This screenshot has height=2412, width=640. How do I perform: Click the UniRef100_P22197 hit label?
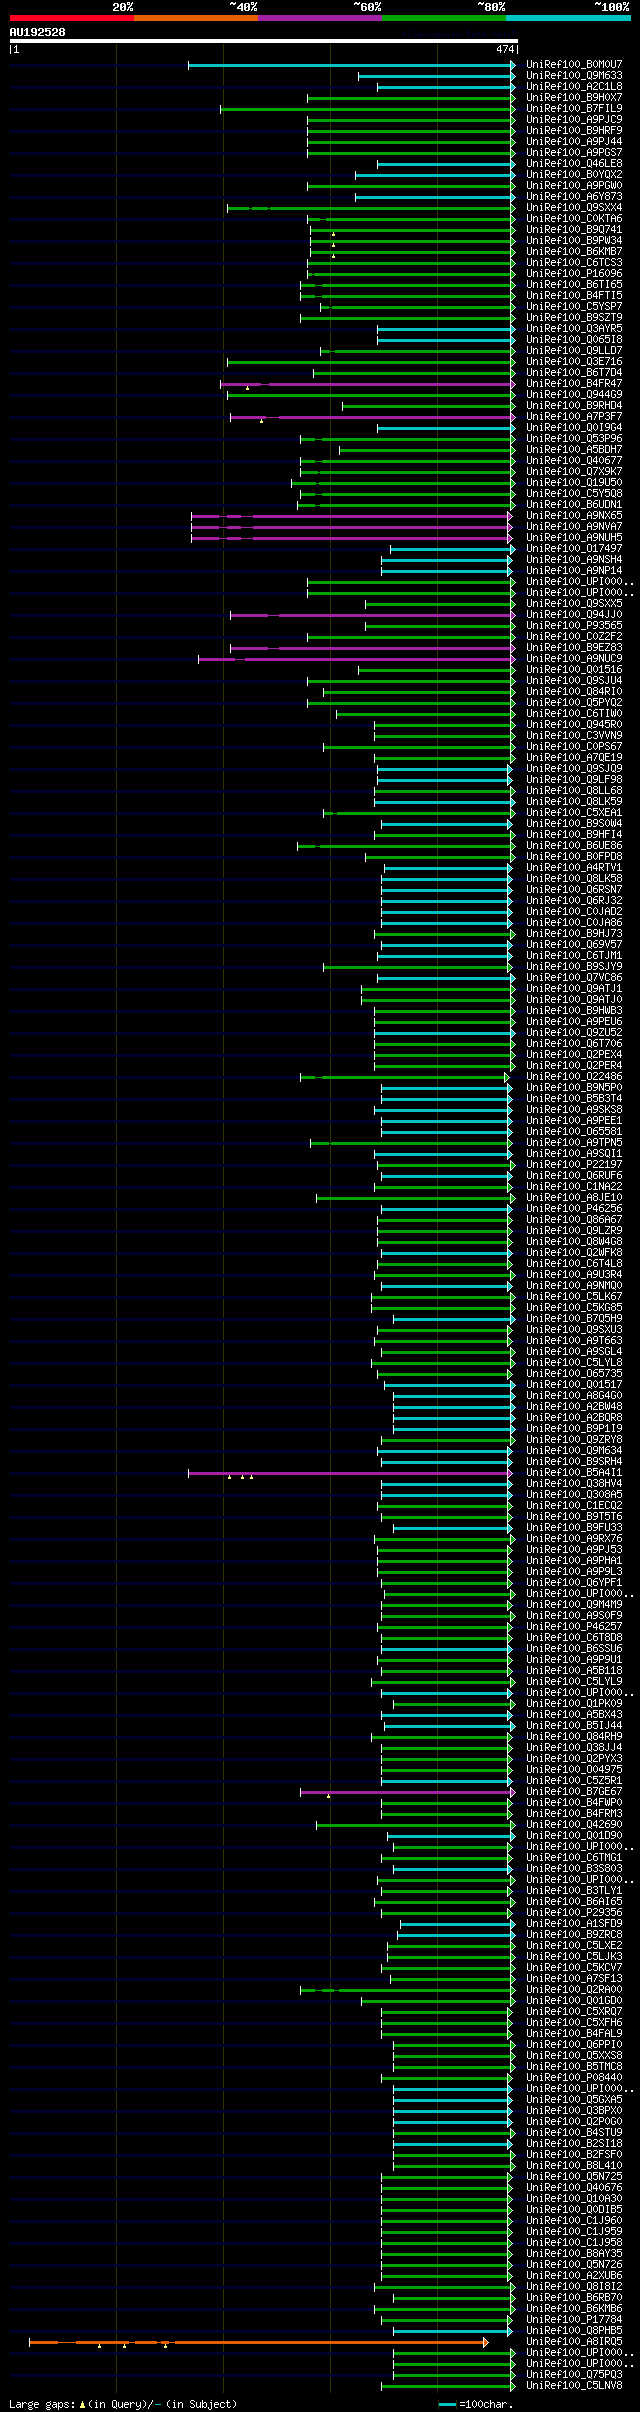(574, 1165)
